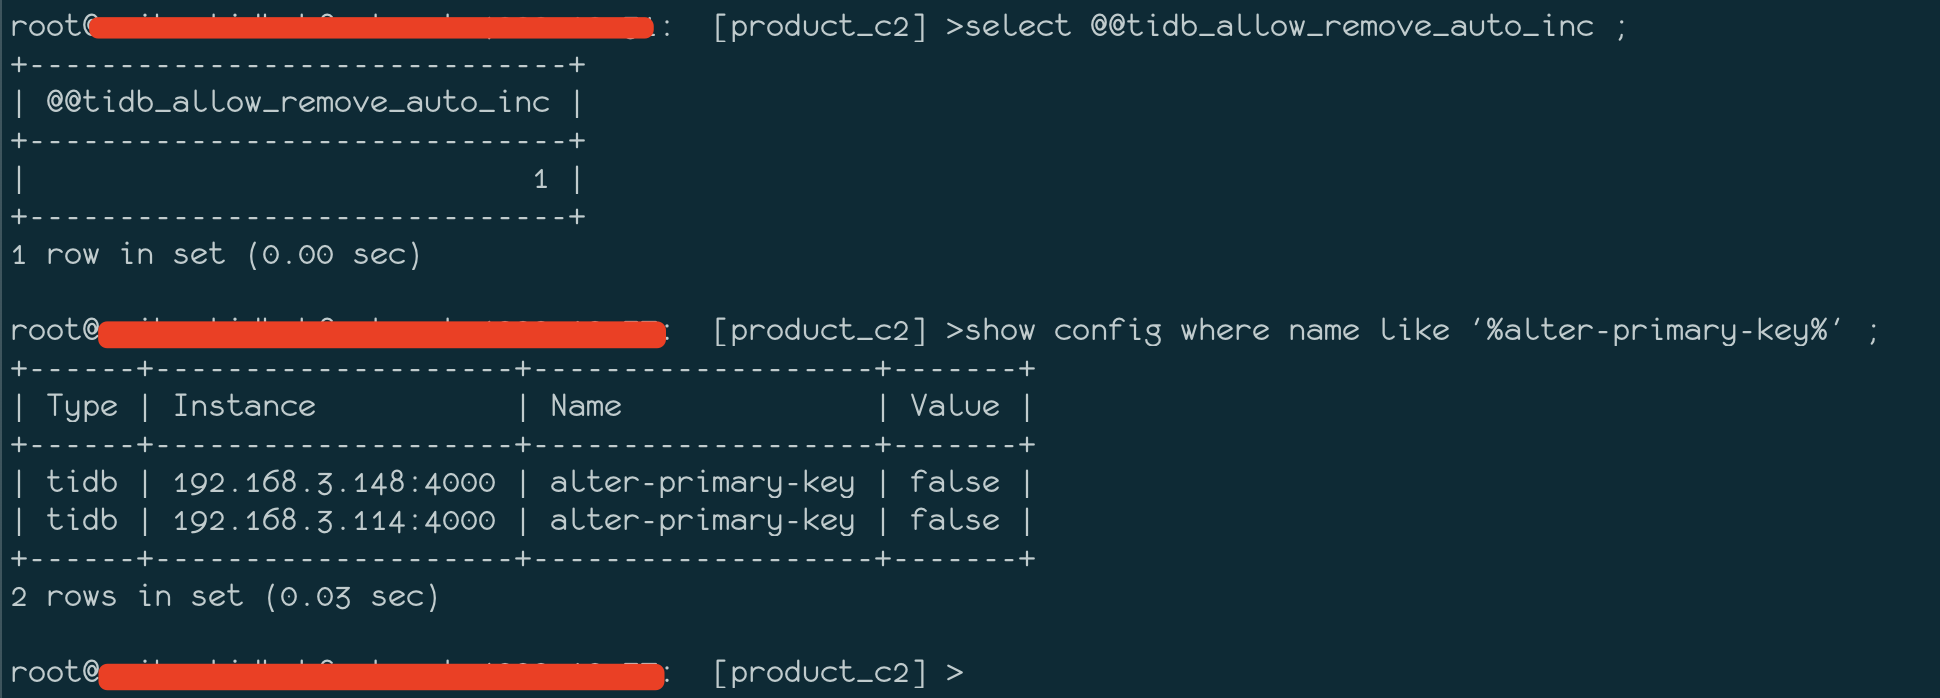This screenshot has width=1940, height=698.
Task: Click the @@tidb_allow_remove_auto_inc column header
Action: click(x=298, y=102)
